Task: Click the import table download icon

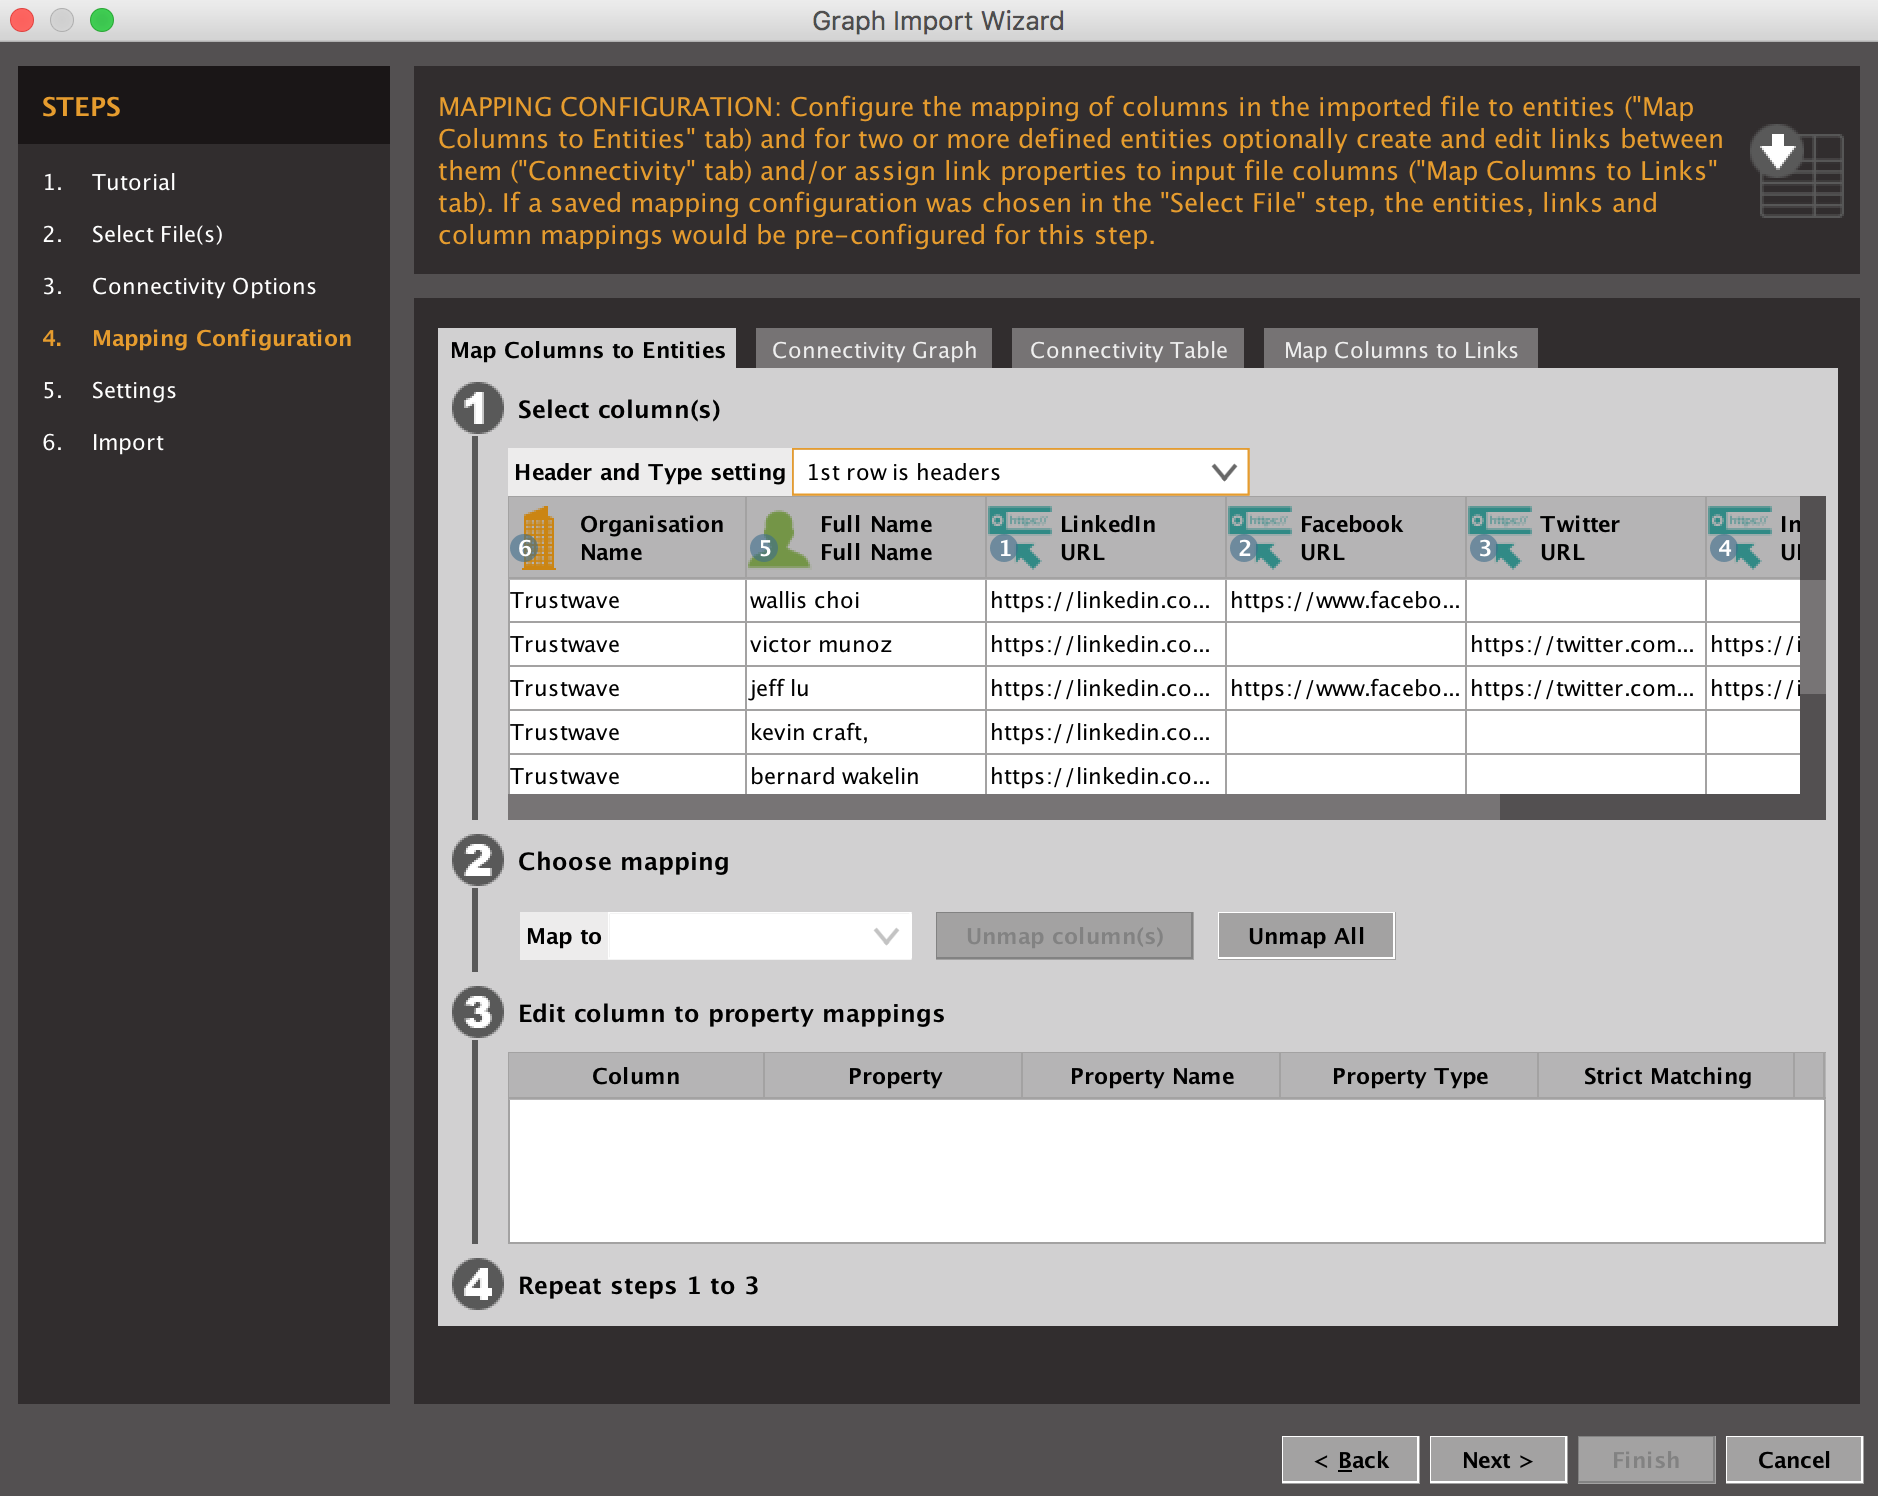Action: click(x=1798, y=170)
